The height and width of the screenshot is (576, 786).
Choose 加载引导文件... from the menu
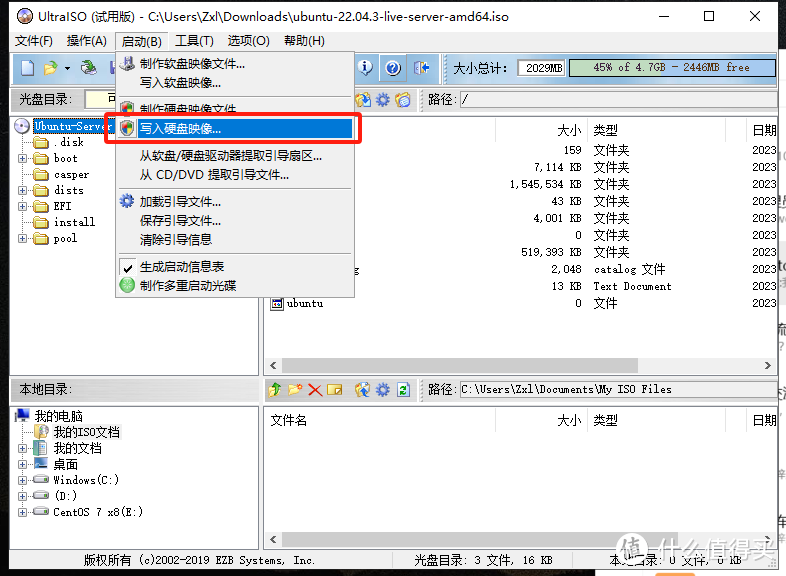(180, 202)
